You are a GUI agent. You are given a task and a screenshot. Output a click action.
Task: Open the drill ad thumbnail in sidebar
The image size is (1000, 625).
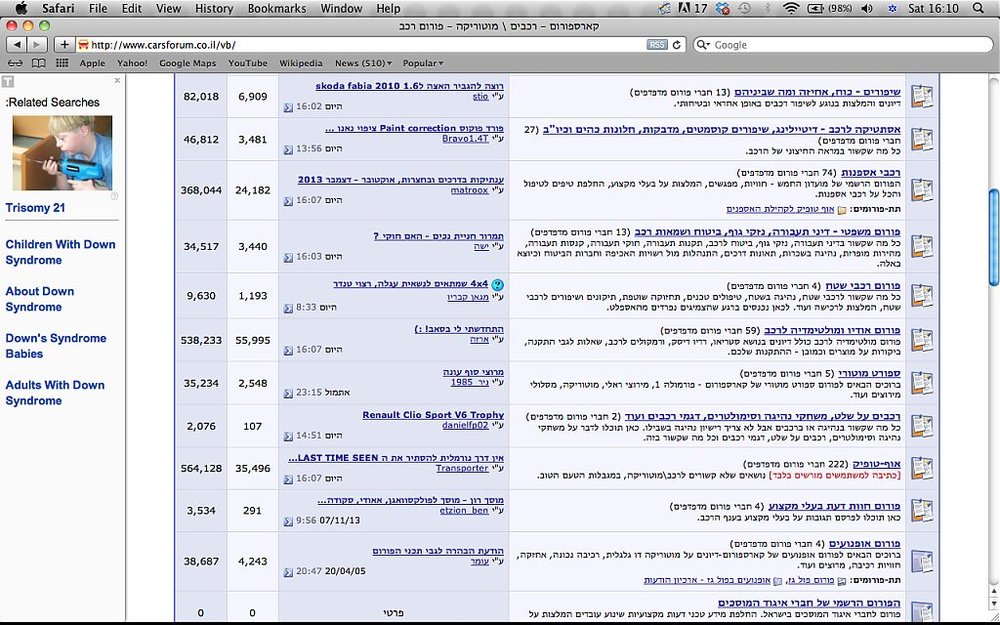(62, 153)
